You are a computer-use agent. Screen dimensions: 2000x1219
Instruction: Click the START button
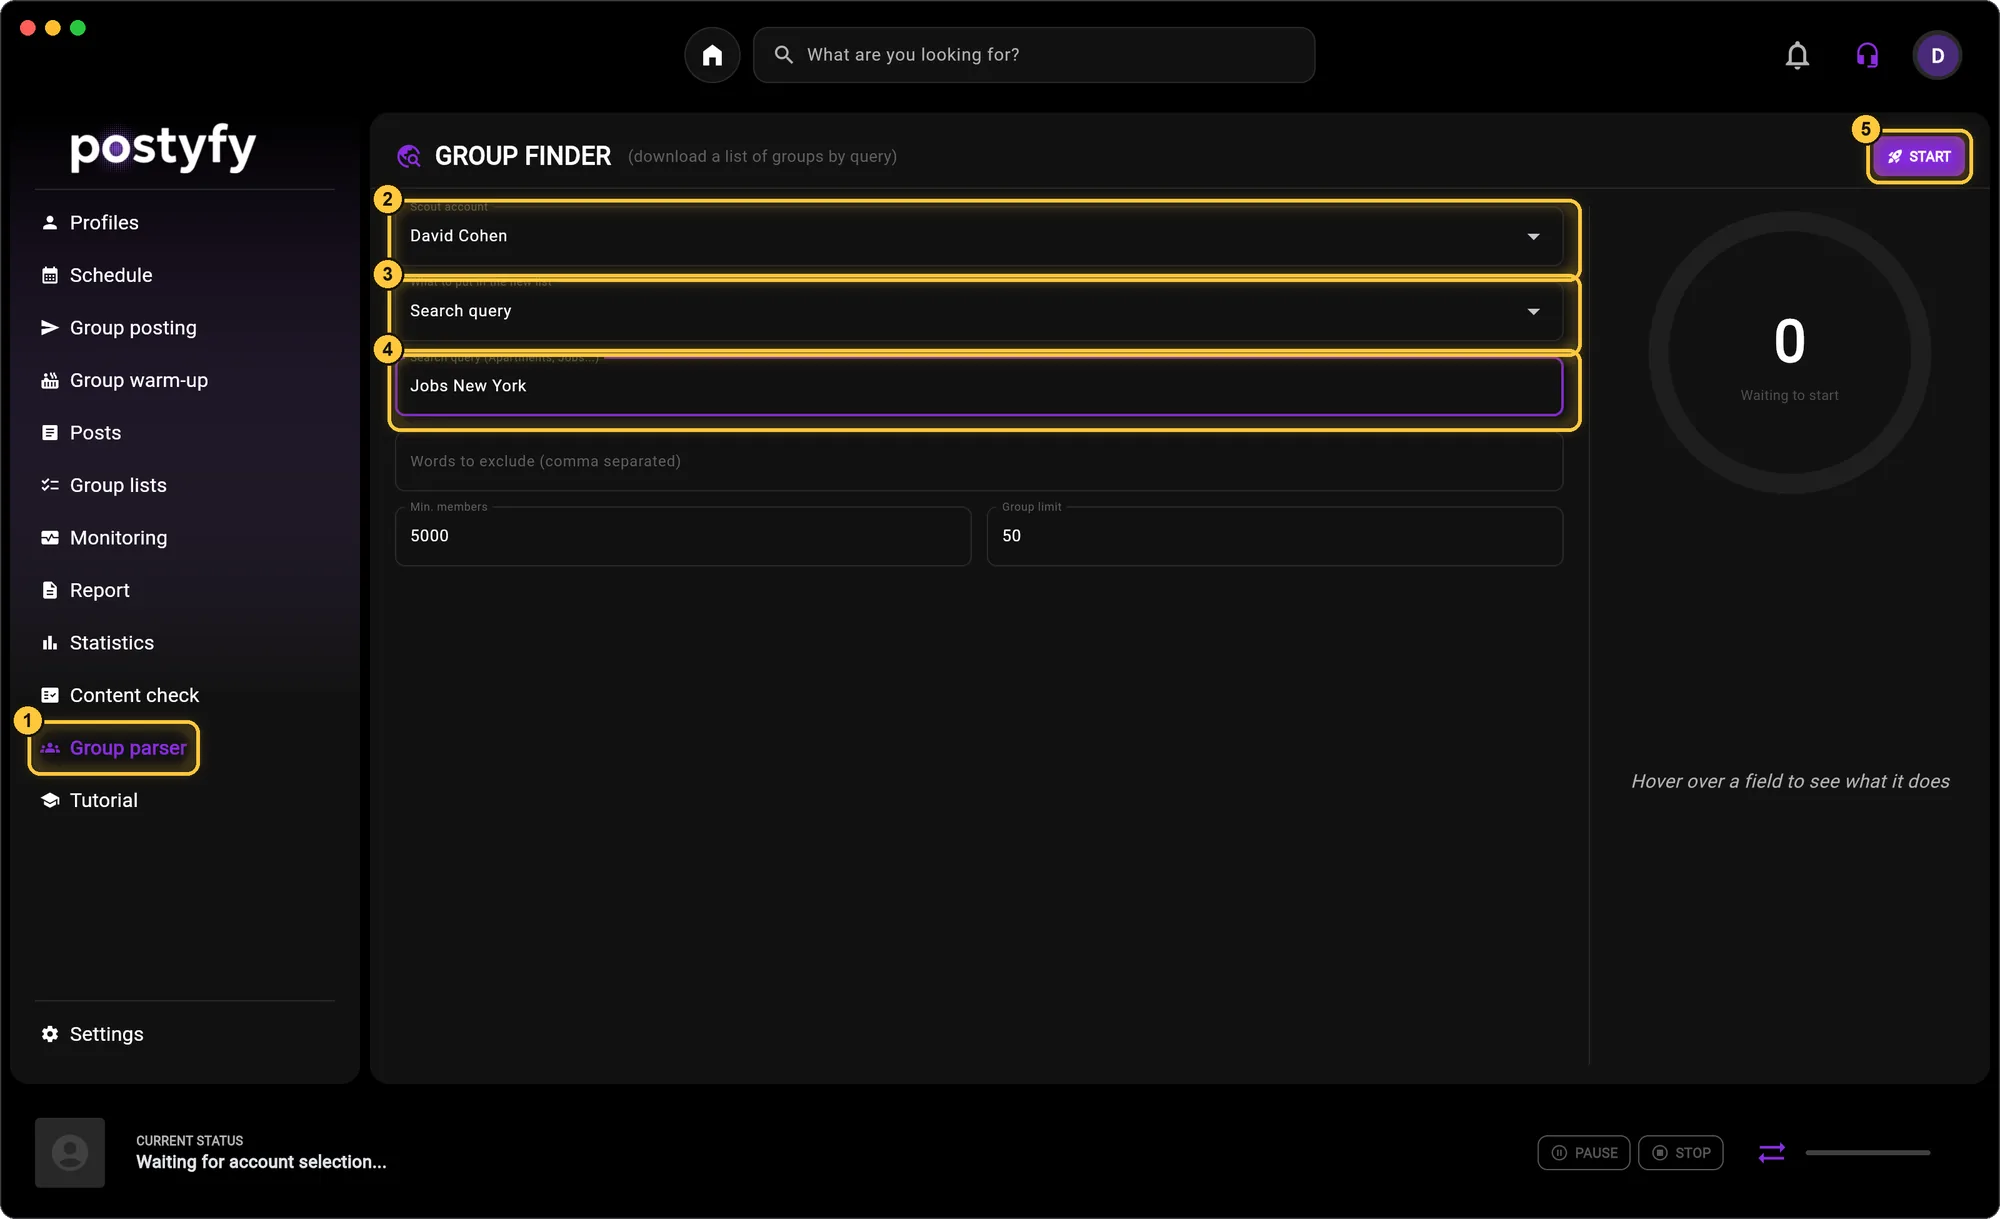1919,156
